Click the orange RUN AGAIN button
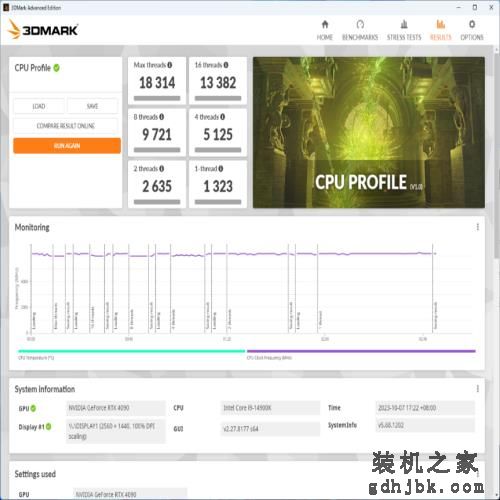The height and width of the screenshot is (500, 500). [x=67, y=146]
